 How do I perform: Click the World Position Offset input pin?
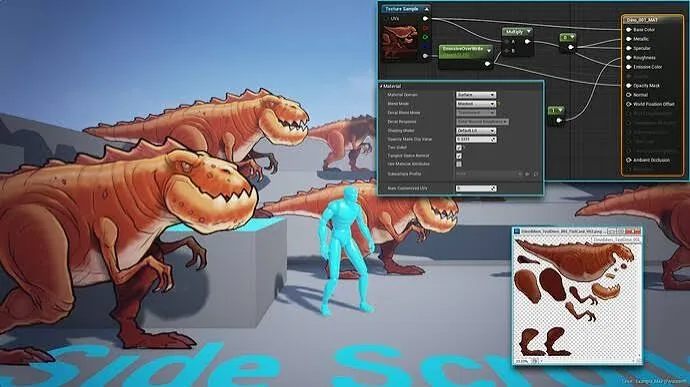click(629, 104)
